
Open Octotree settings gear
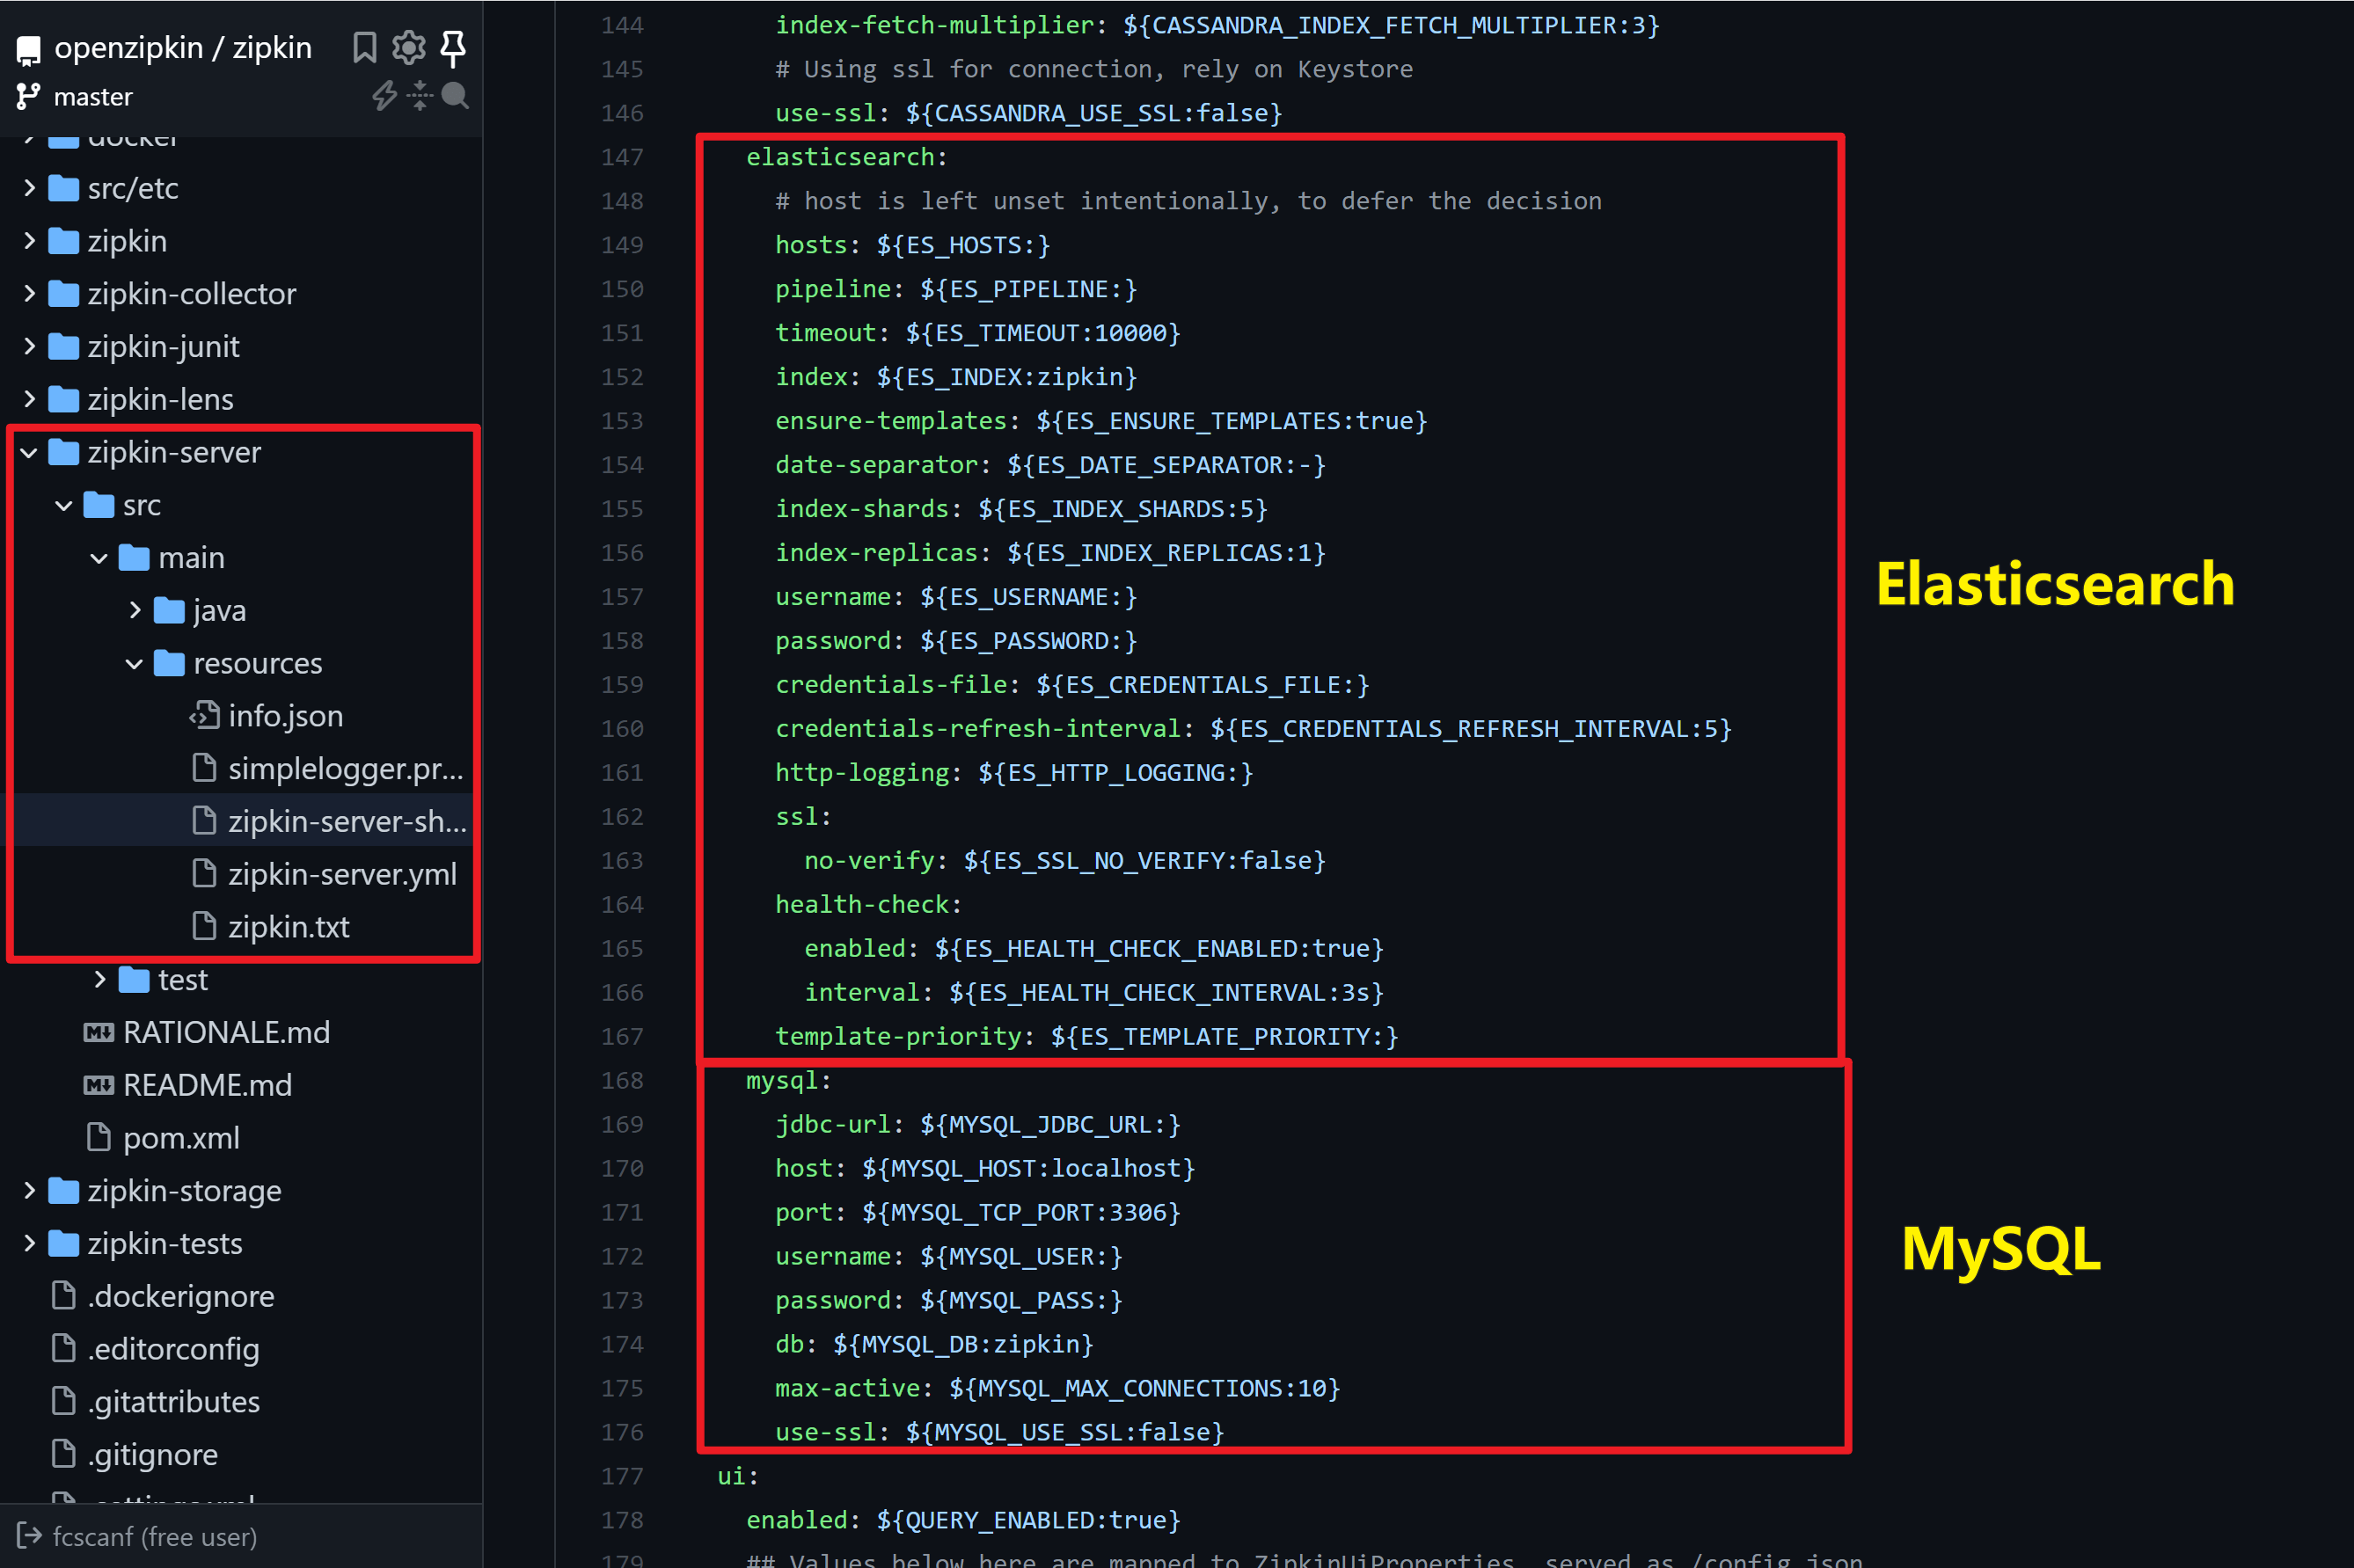408,47
